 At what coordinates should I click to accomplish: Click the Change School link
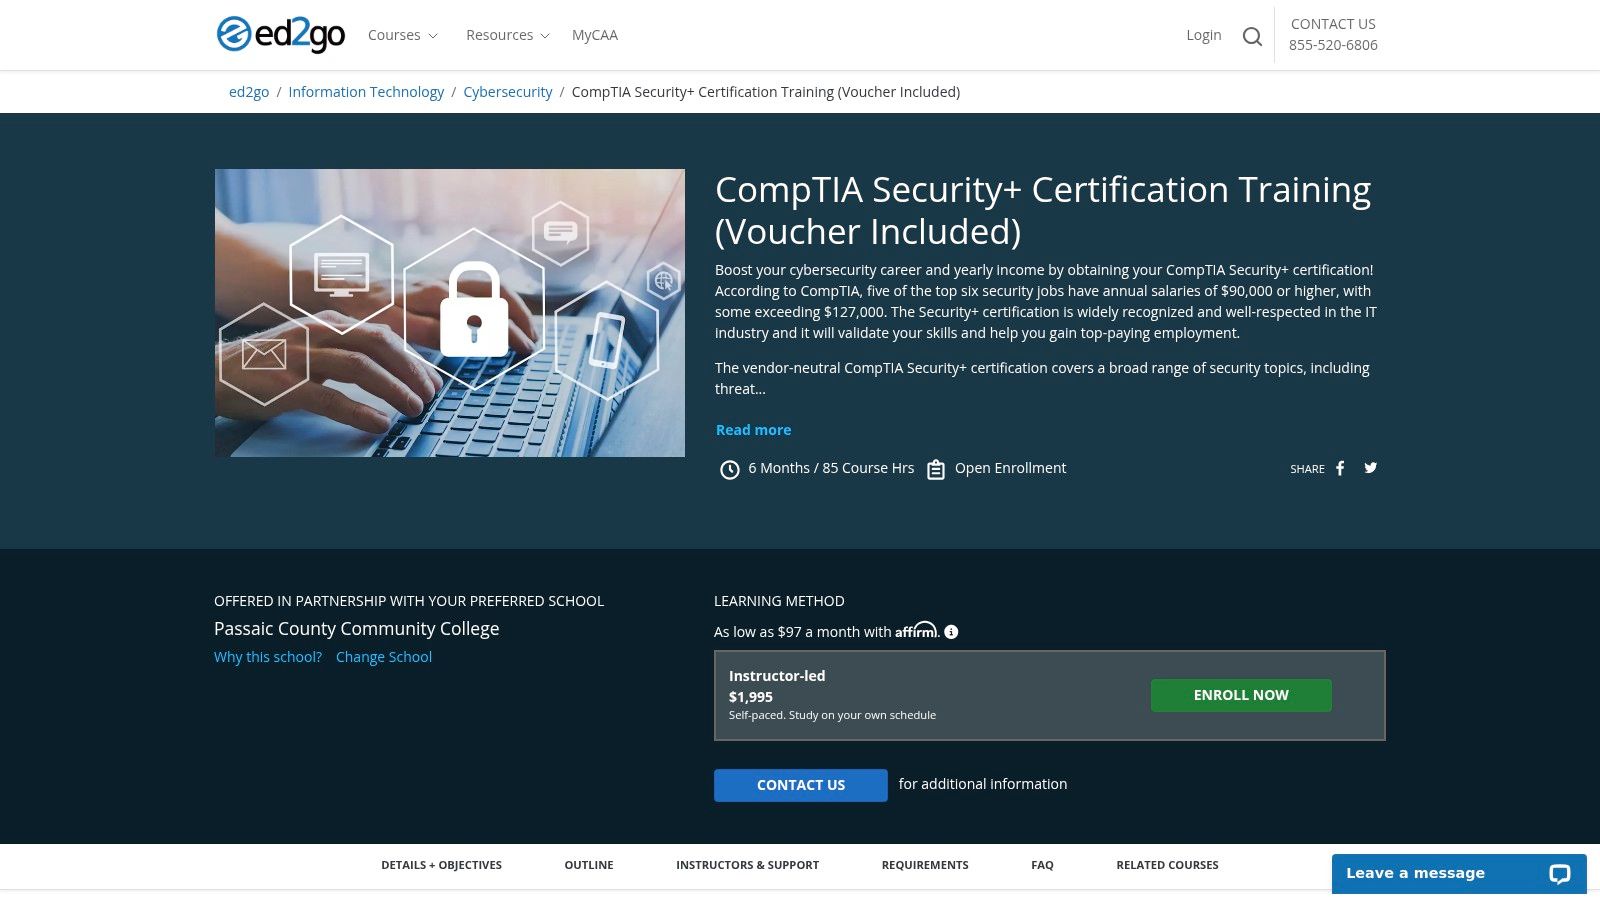pos(384,657)
